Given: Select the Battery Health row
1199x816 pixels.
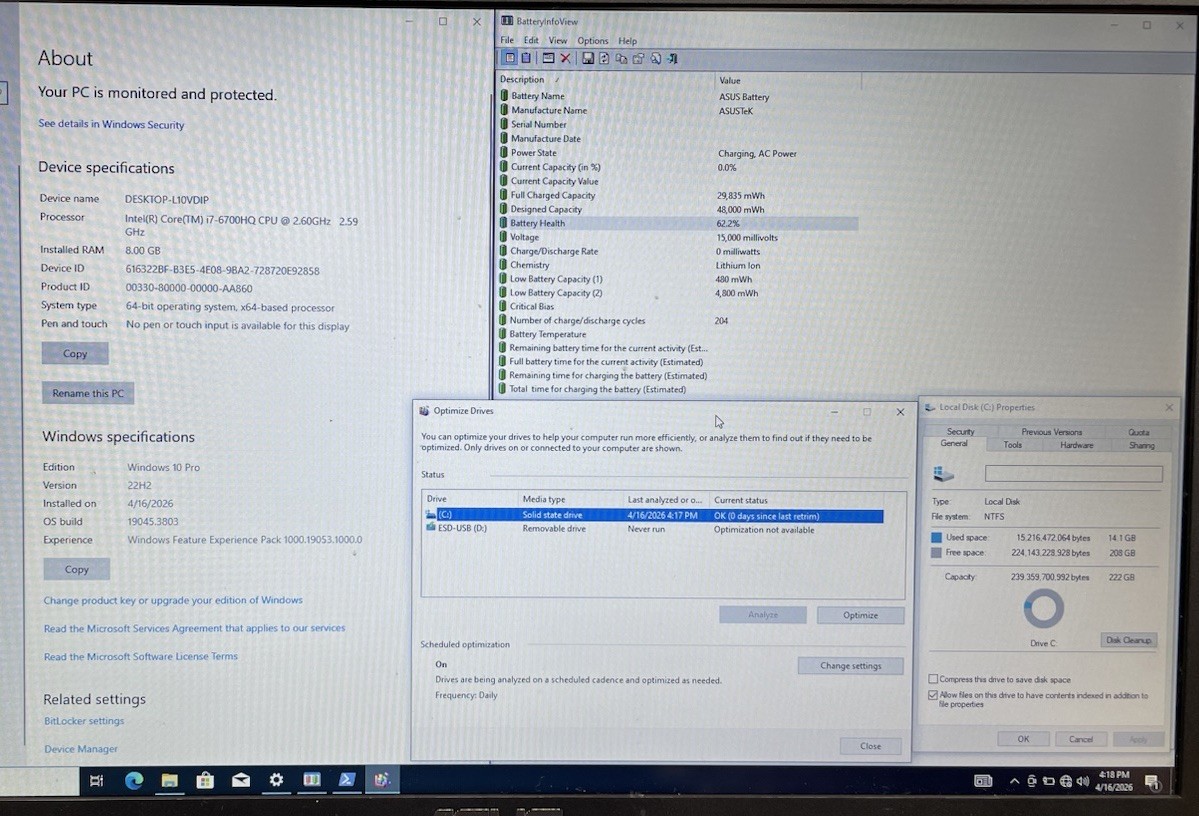Looking at the screenshot, I should 677,223.
